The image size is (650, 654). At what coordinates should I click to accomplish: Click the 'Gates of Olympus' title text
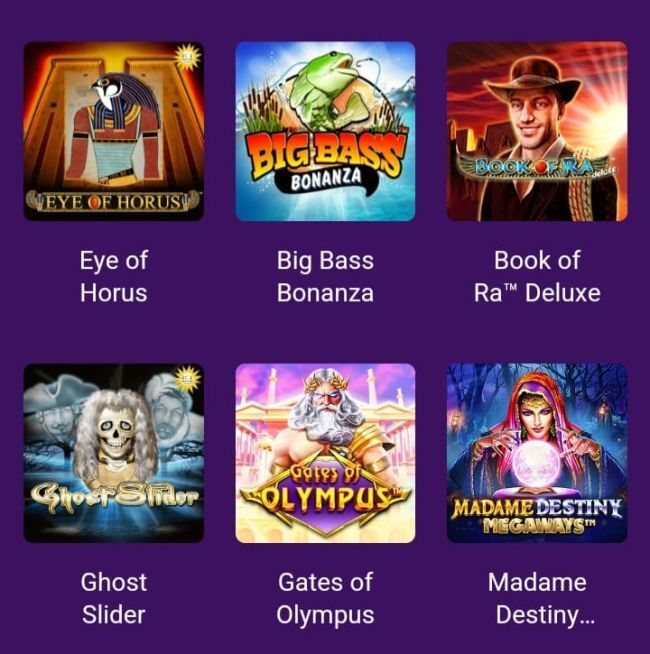tap(325, 598)
